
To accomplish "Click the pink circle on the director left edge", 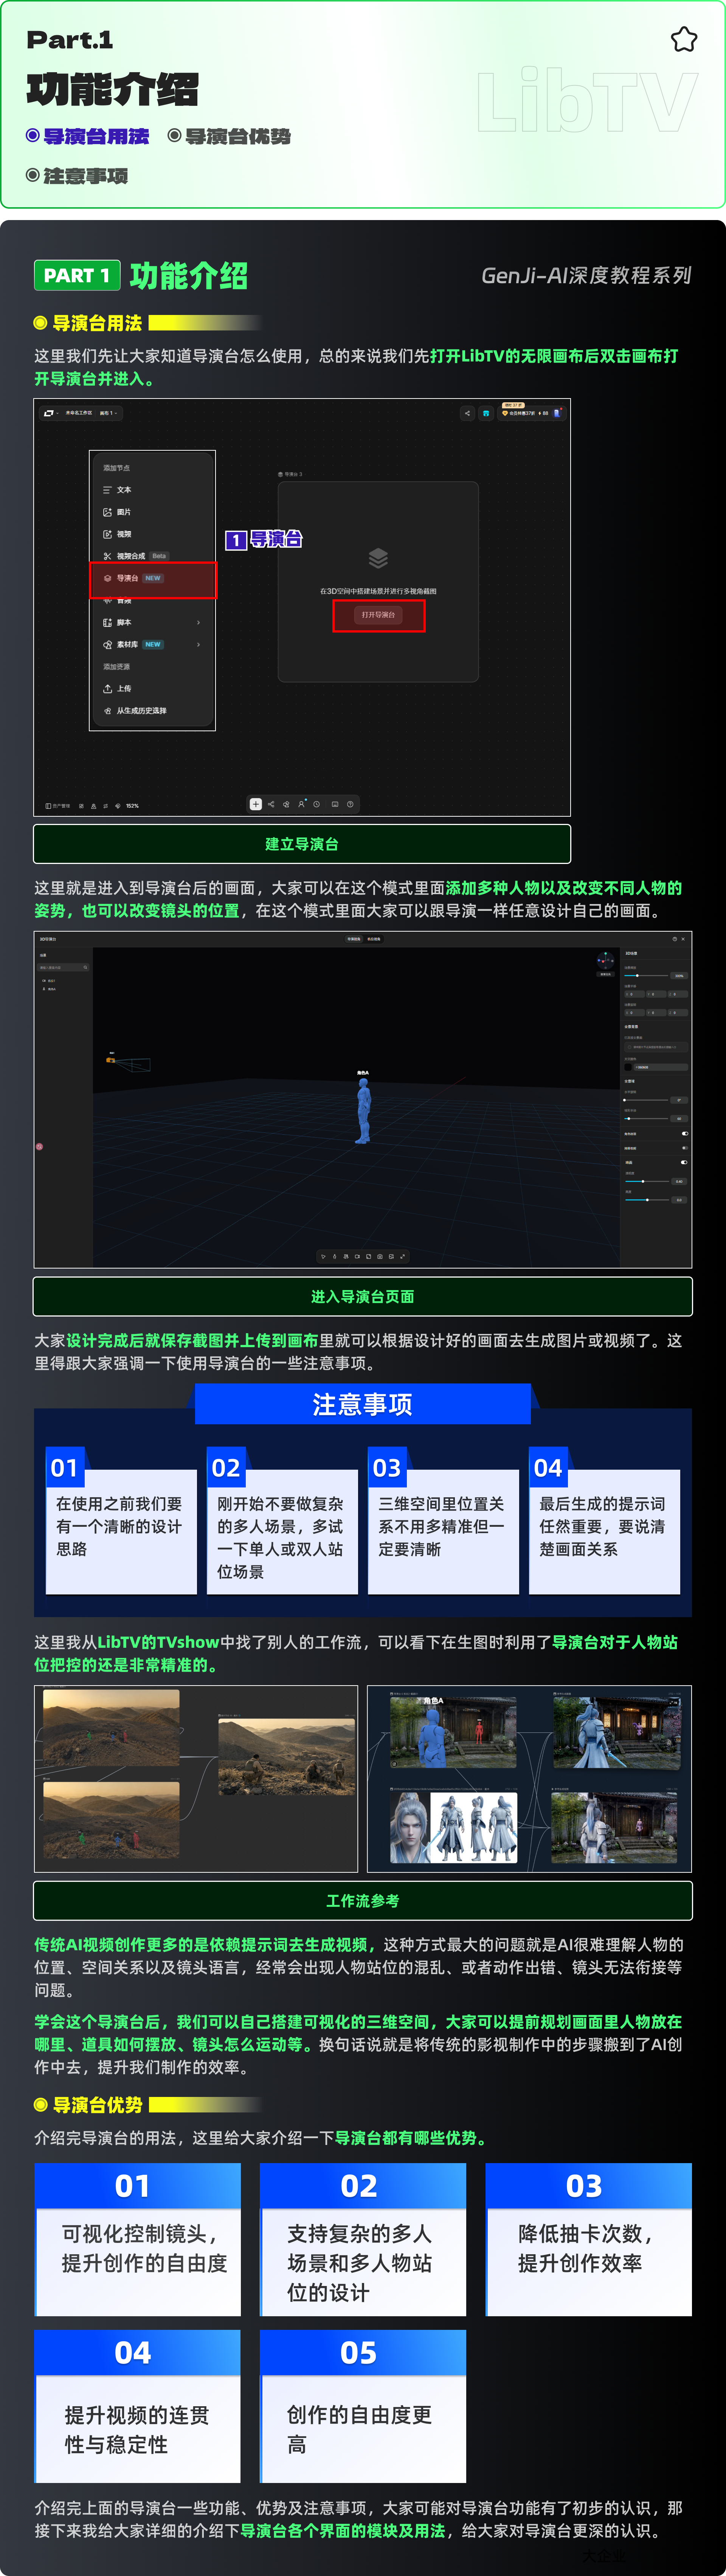I will pyautogui.click(x=39, y=1147).
